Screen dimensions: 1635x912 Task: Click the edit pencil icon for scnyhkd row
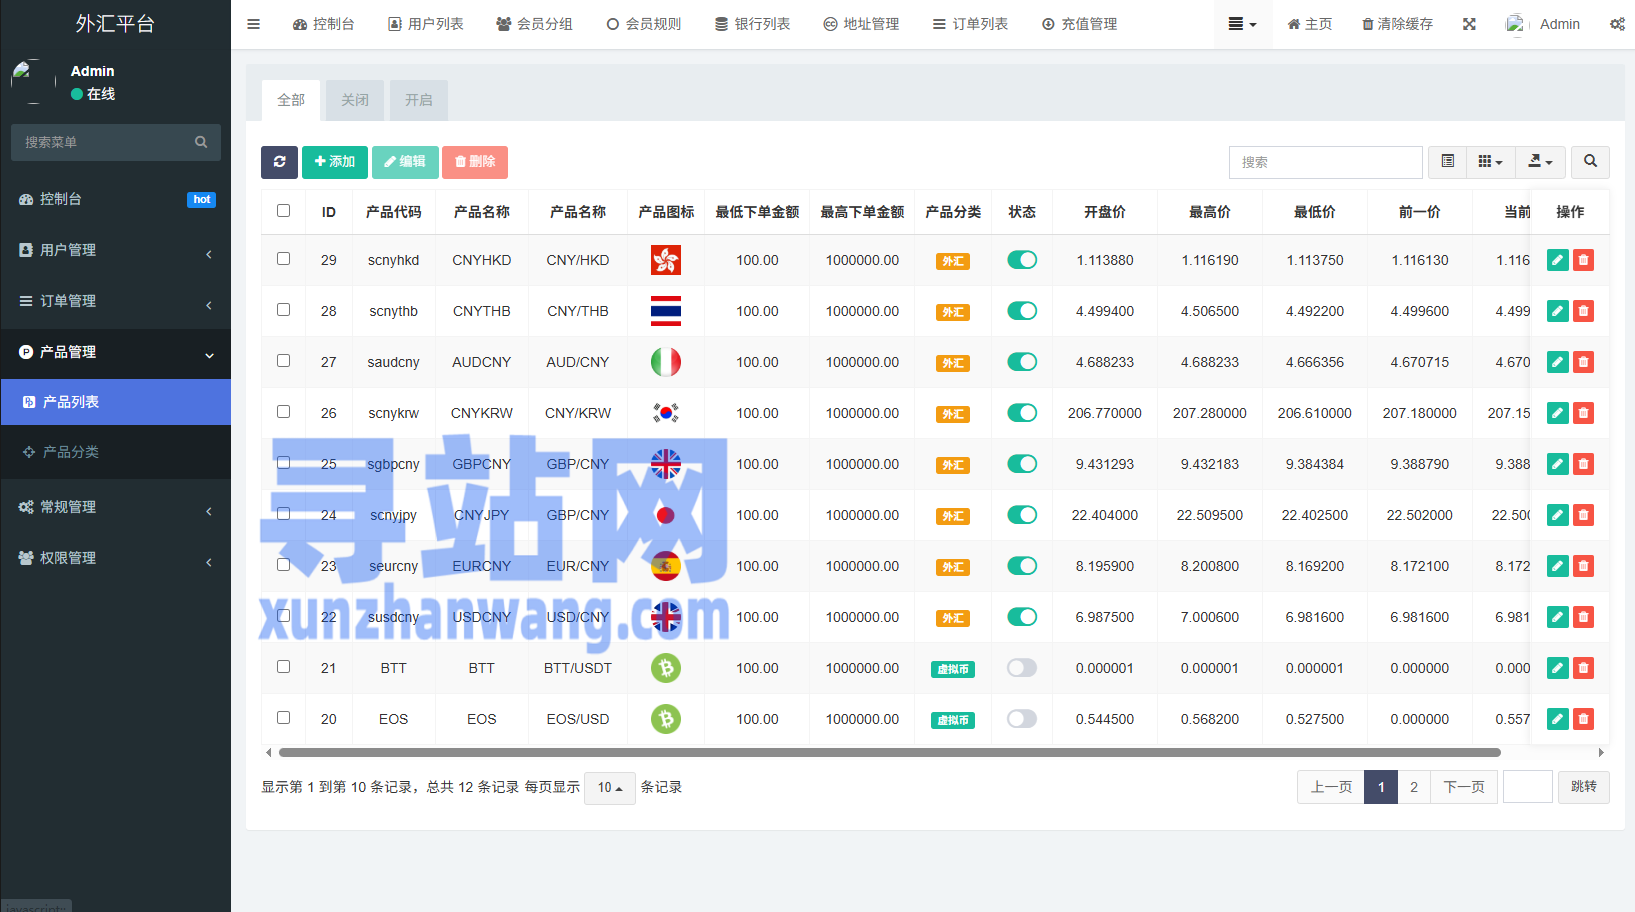pos(1557,260)
